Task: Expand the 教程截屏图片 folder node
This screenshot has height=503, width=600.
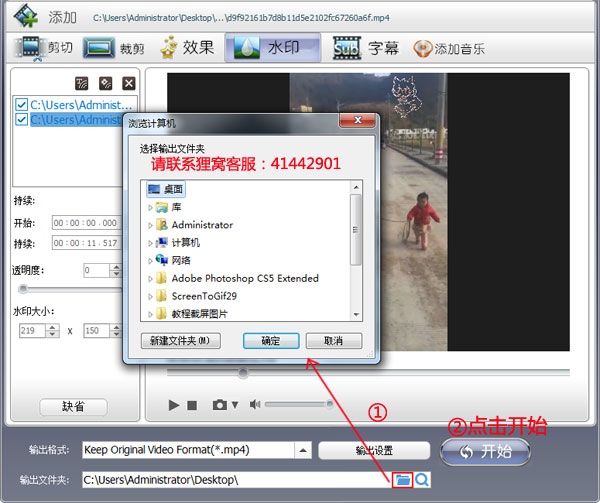Action: 150,314
